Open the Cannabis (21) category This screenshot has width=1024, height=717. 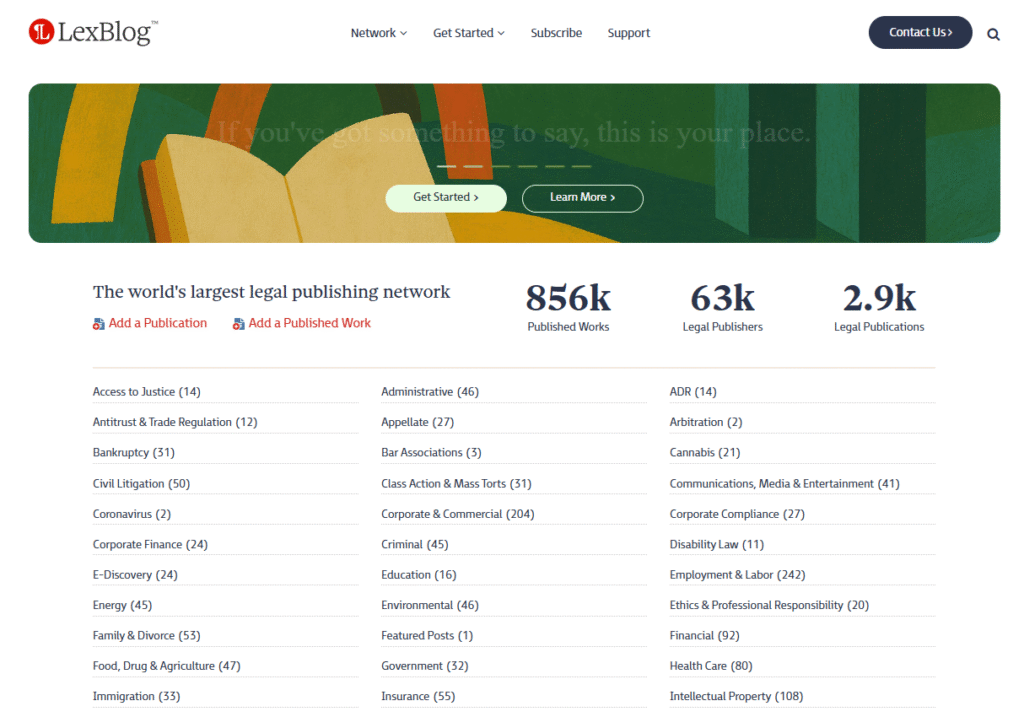(705, 453)
